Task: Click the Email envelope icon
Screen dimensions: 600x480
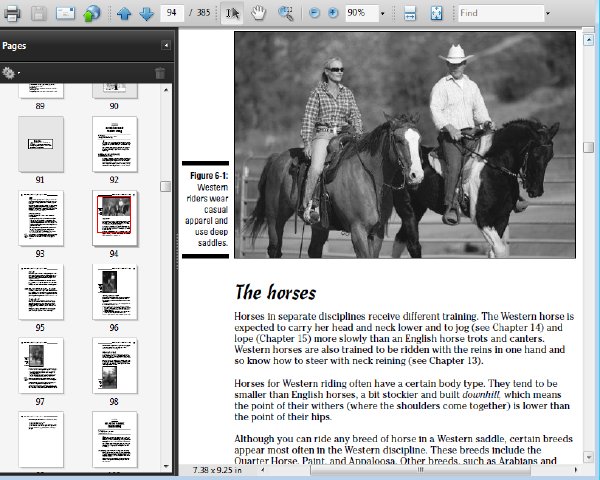Action: tap(65, 13)
